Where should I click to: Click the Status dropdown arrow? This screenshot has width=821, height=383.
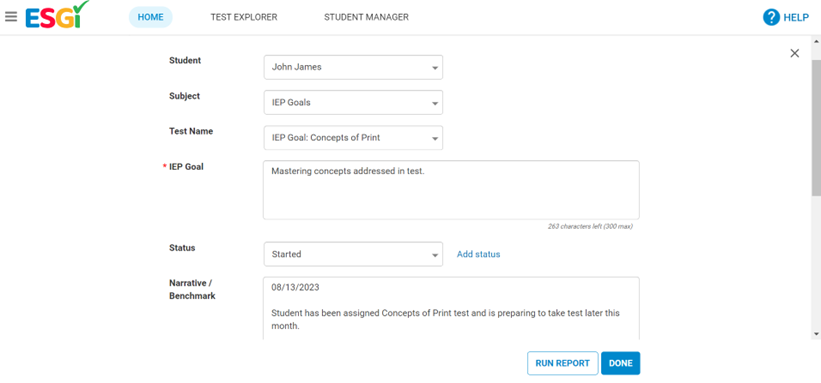point(435,255)
